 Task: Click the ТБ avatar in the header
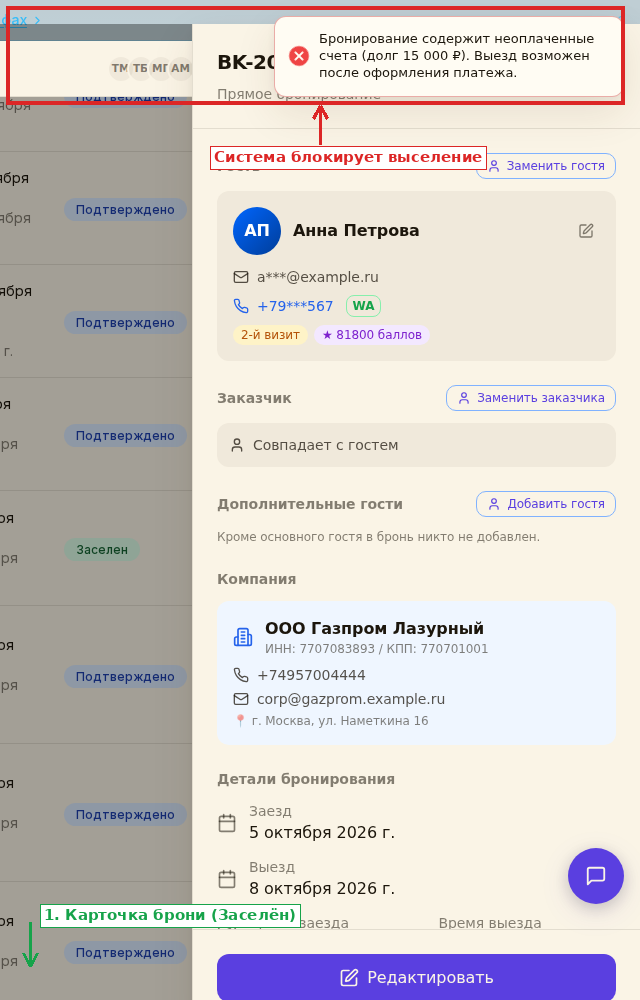point(140,68)
